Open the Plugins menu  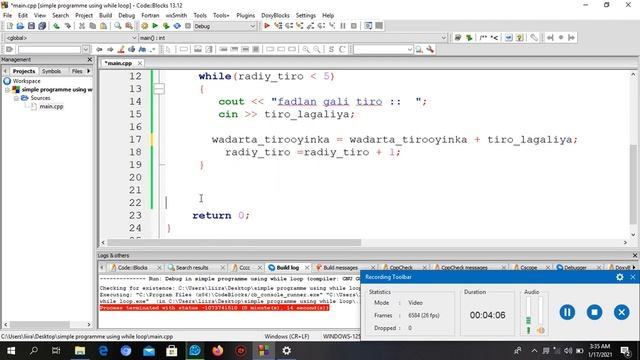click(245, 15)
